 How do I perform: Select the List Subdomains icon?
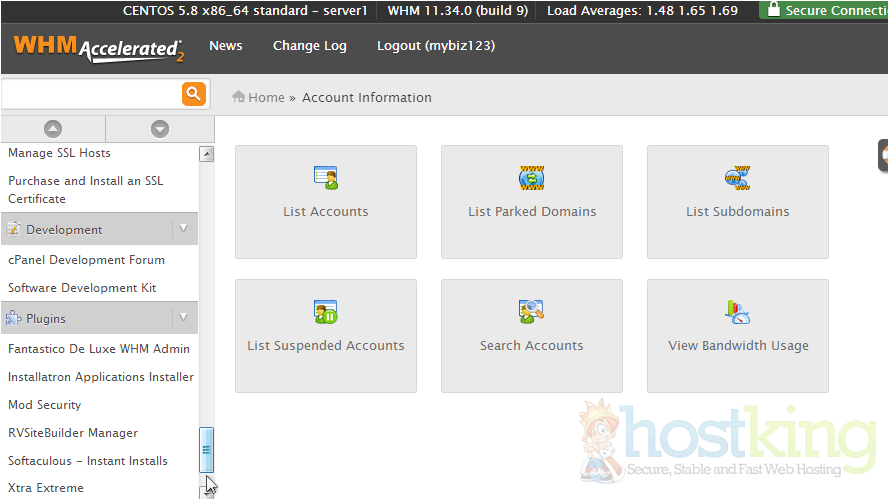738,178
